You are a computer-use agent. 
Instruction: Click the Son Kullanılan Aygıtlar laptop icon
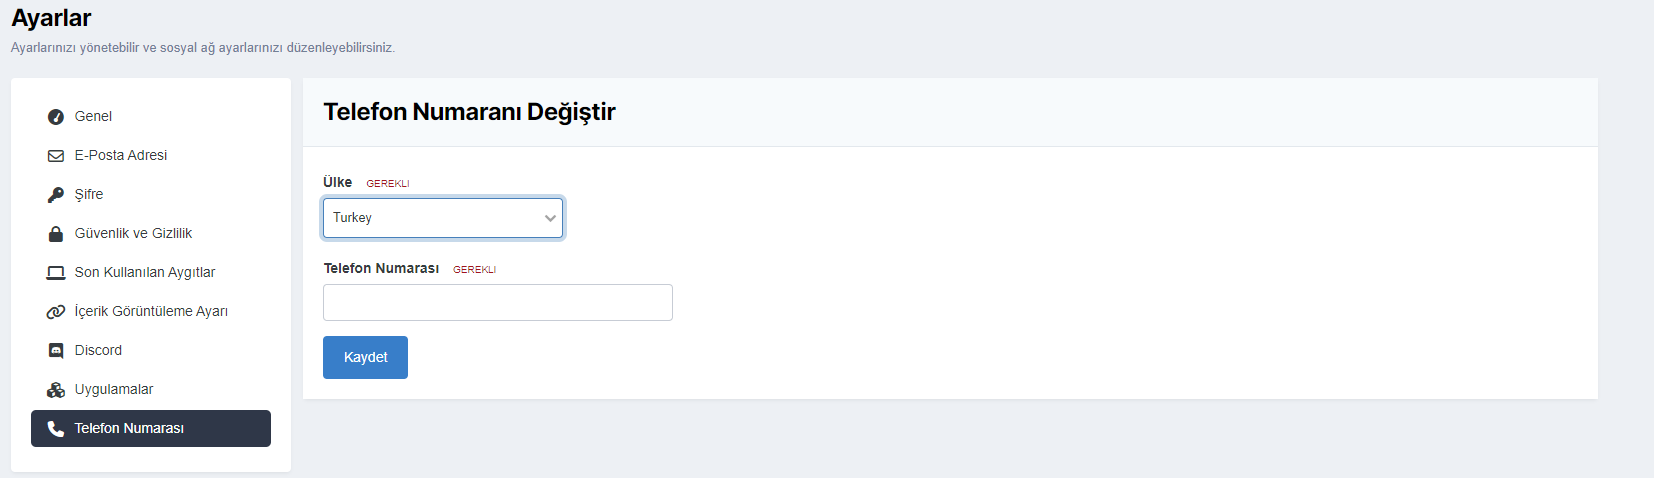[x=56, y=273]
